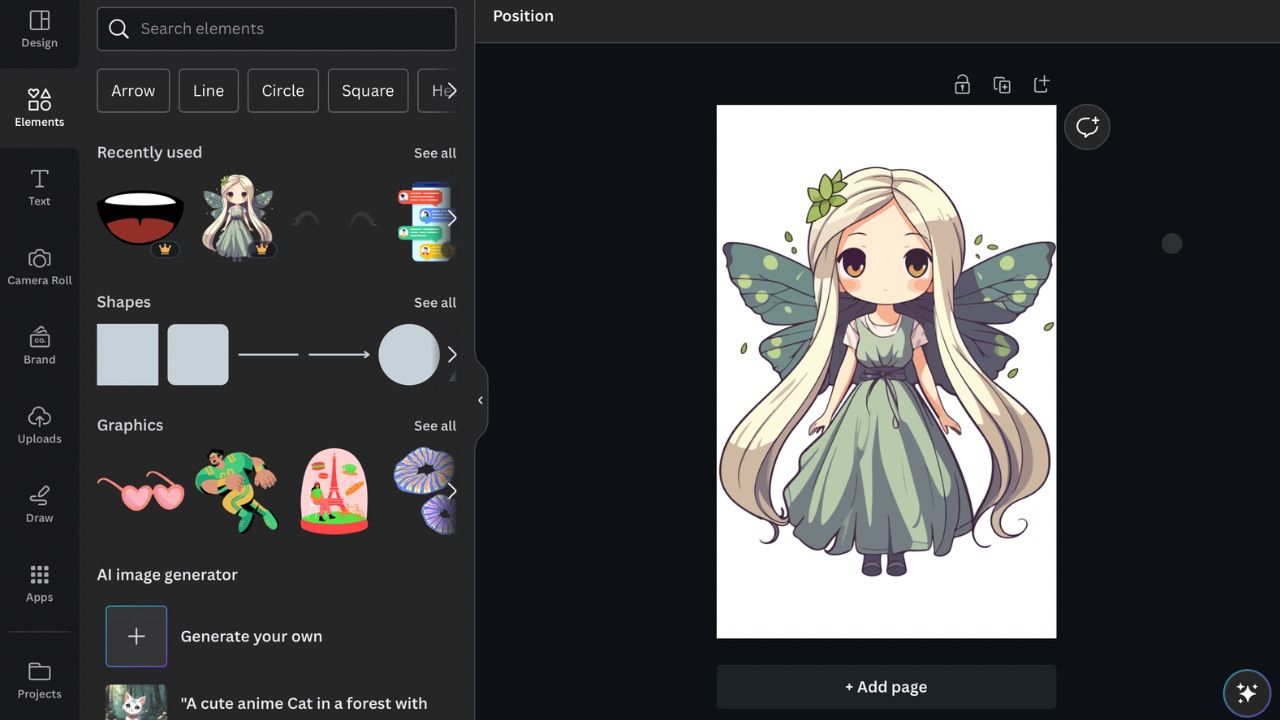
Task: Switch to the Position panel
Action: point(522,16)
